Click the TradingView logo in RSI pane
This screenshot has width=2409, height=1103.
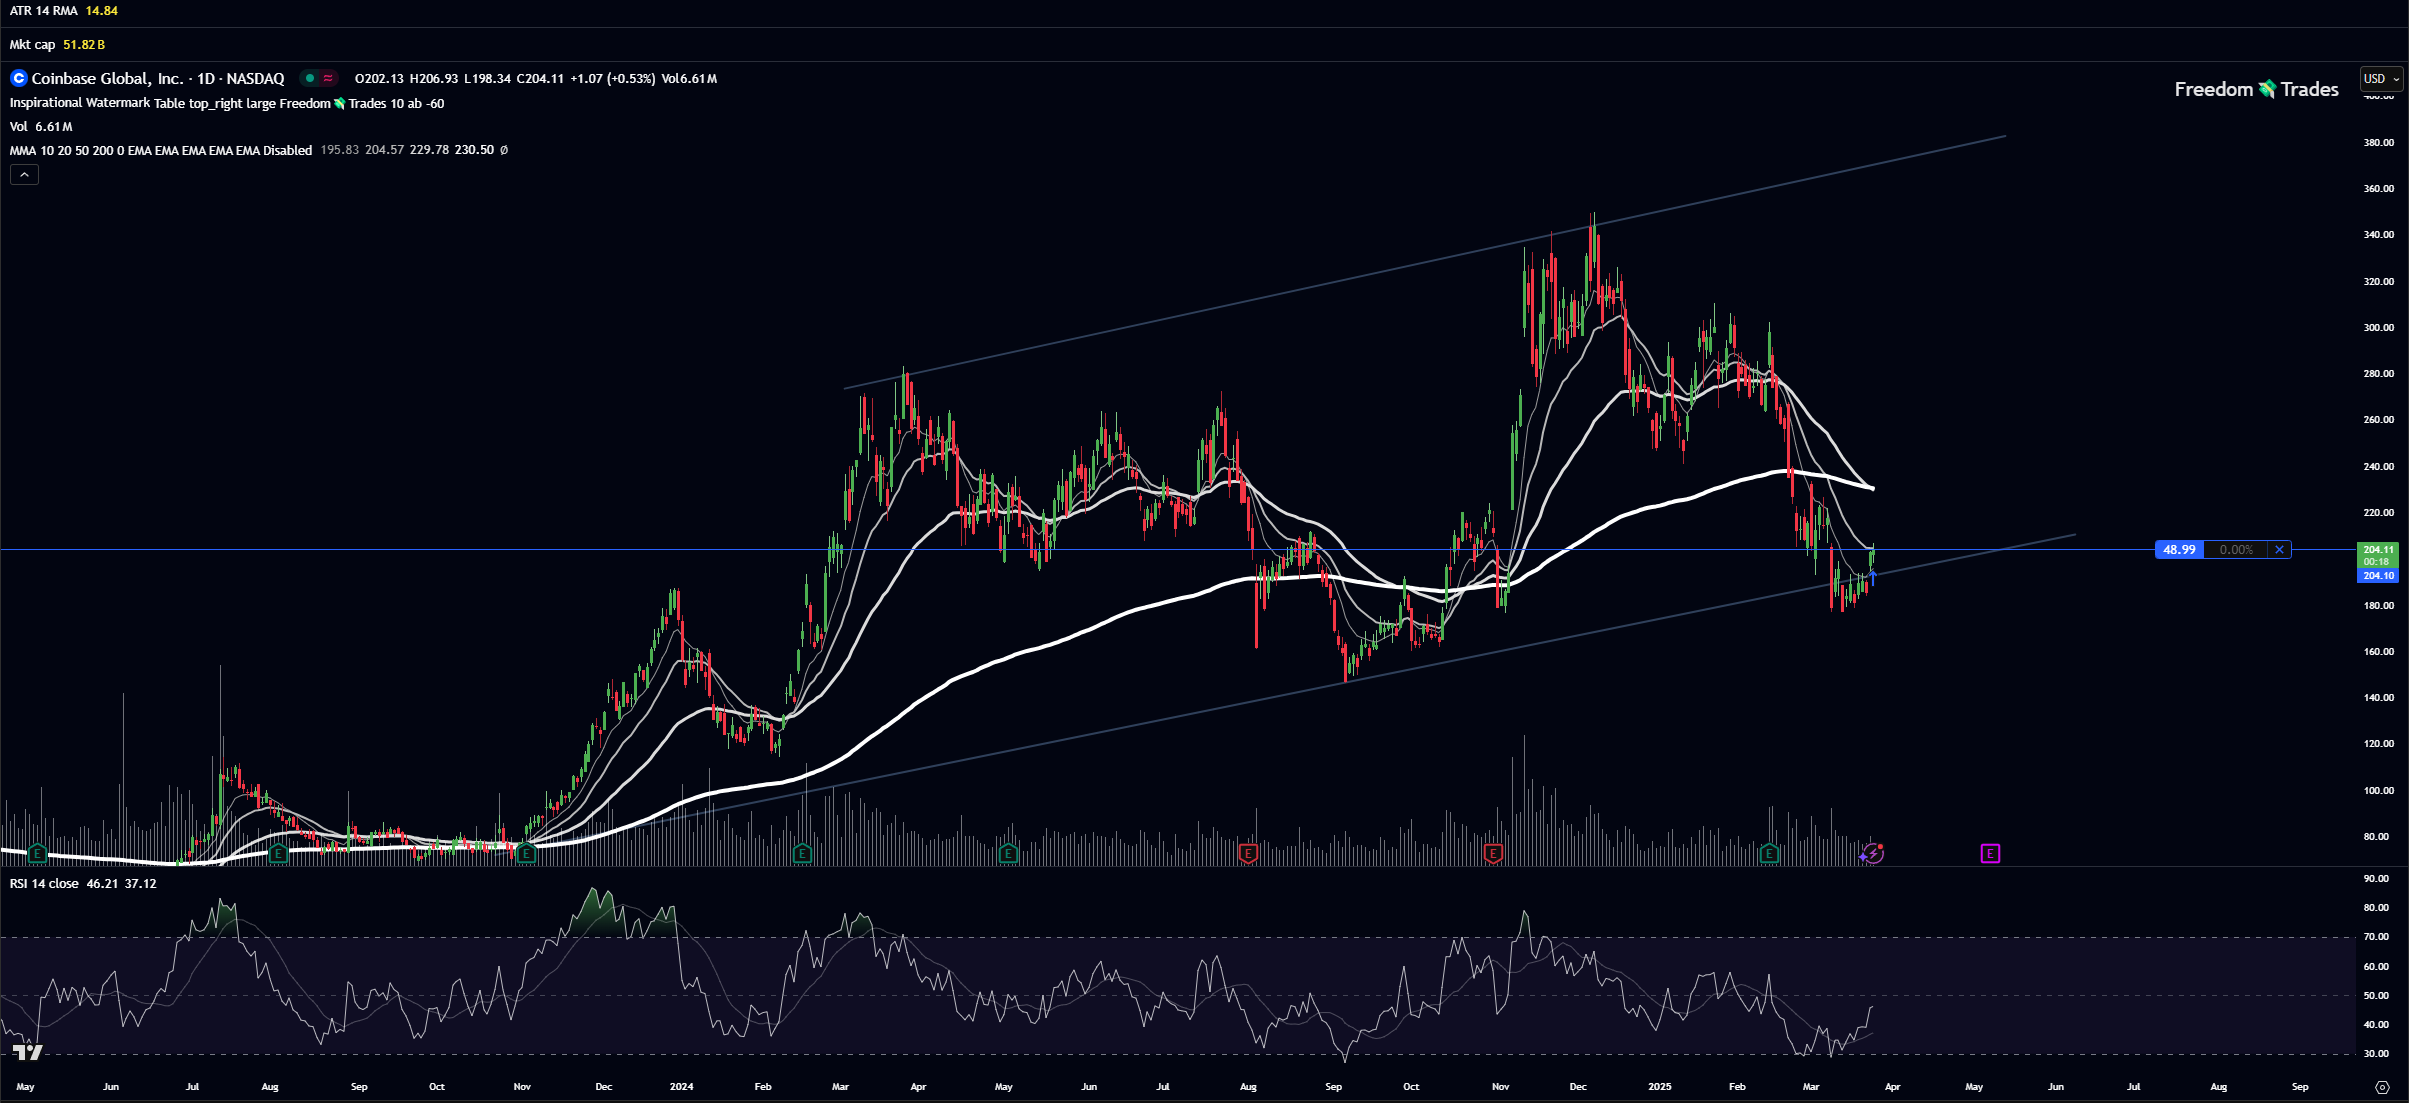point(27,1051)
